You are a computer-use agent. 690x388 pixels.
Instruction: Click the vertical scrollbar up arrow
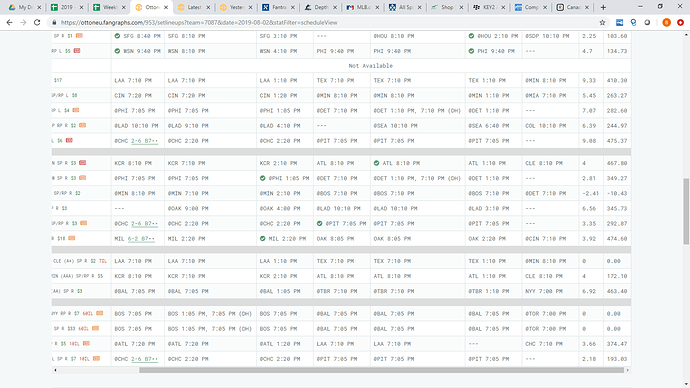point(686,34)
